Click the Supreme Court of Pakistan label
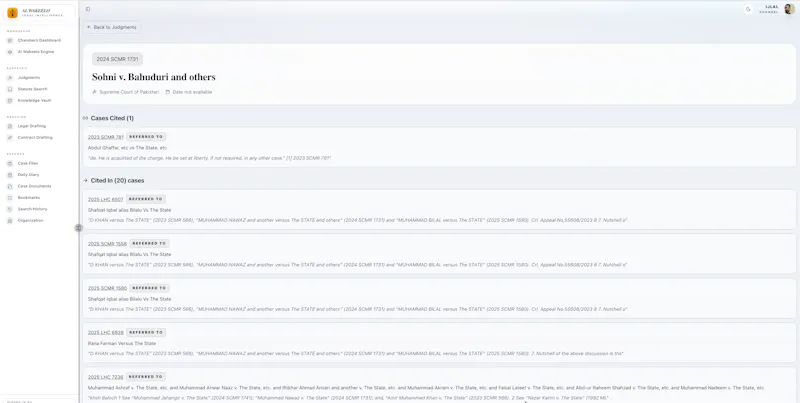Viewport: 800px width, 403px height. tap(129, 92)
